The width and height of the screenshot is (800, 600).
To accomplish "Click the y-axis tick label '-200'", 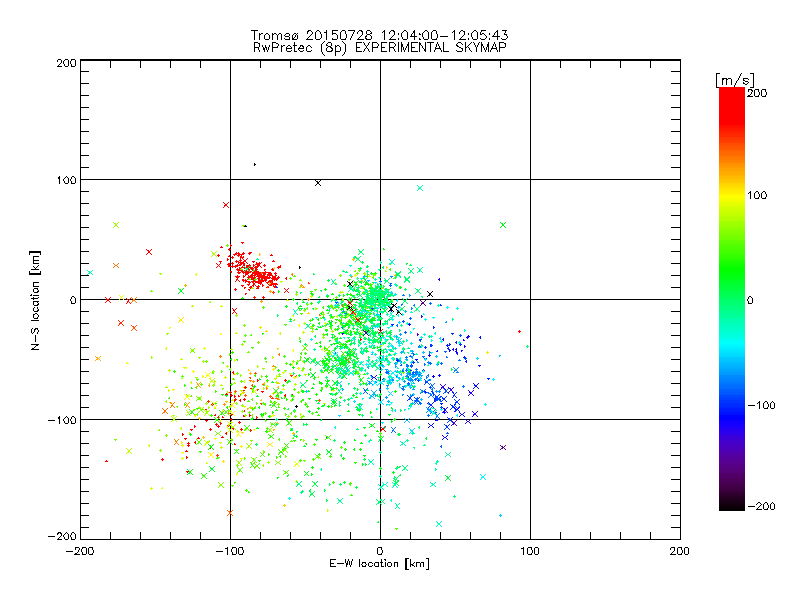I will [62, 536].
